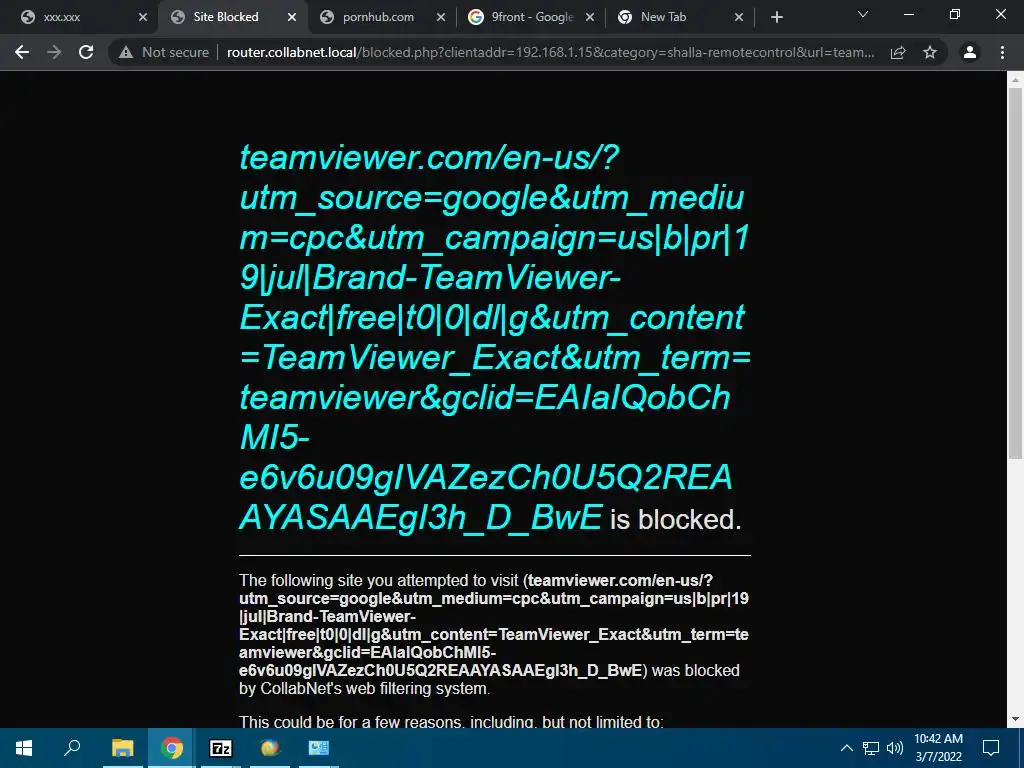
Task: Click 'This could be for a few reasons' line
Action: (451, 722)
